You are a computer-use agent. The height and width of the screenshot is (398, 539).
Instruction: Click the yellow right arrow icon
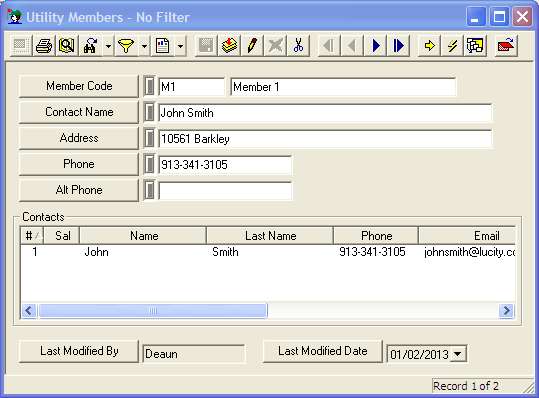429,46
